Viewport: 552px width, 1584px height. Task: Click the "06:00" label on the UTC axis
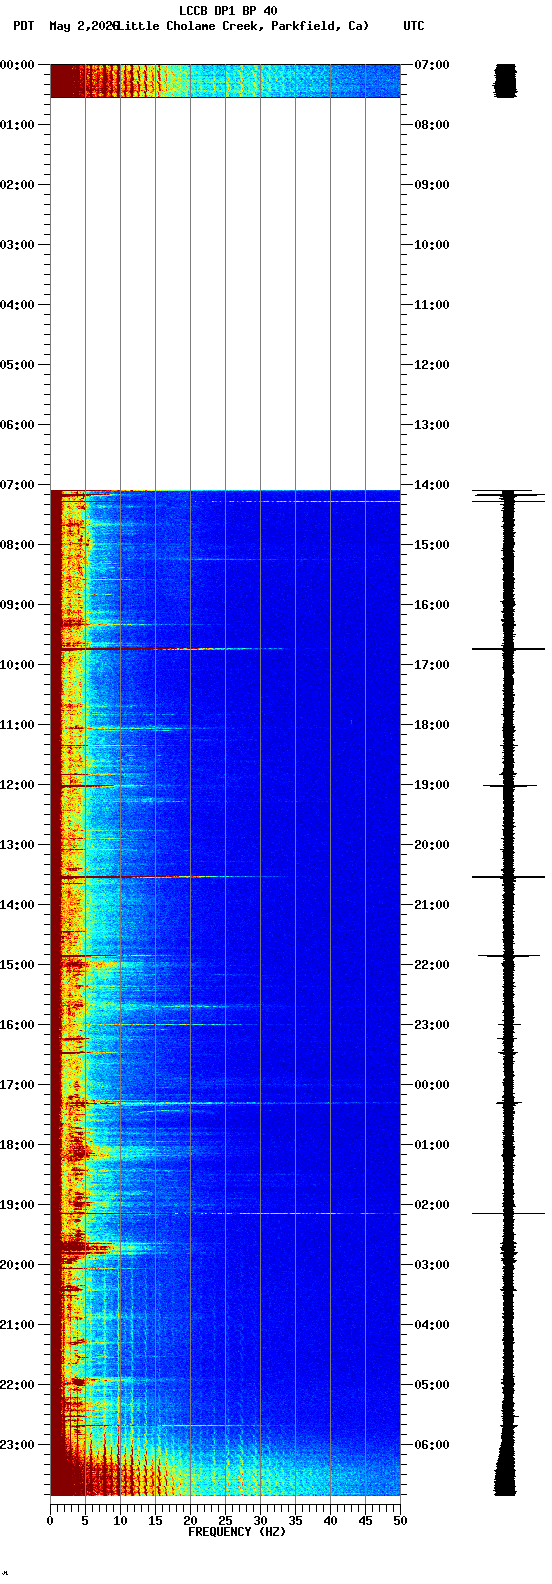click(431, 1445)
